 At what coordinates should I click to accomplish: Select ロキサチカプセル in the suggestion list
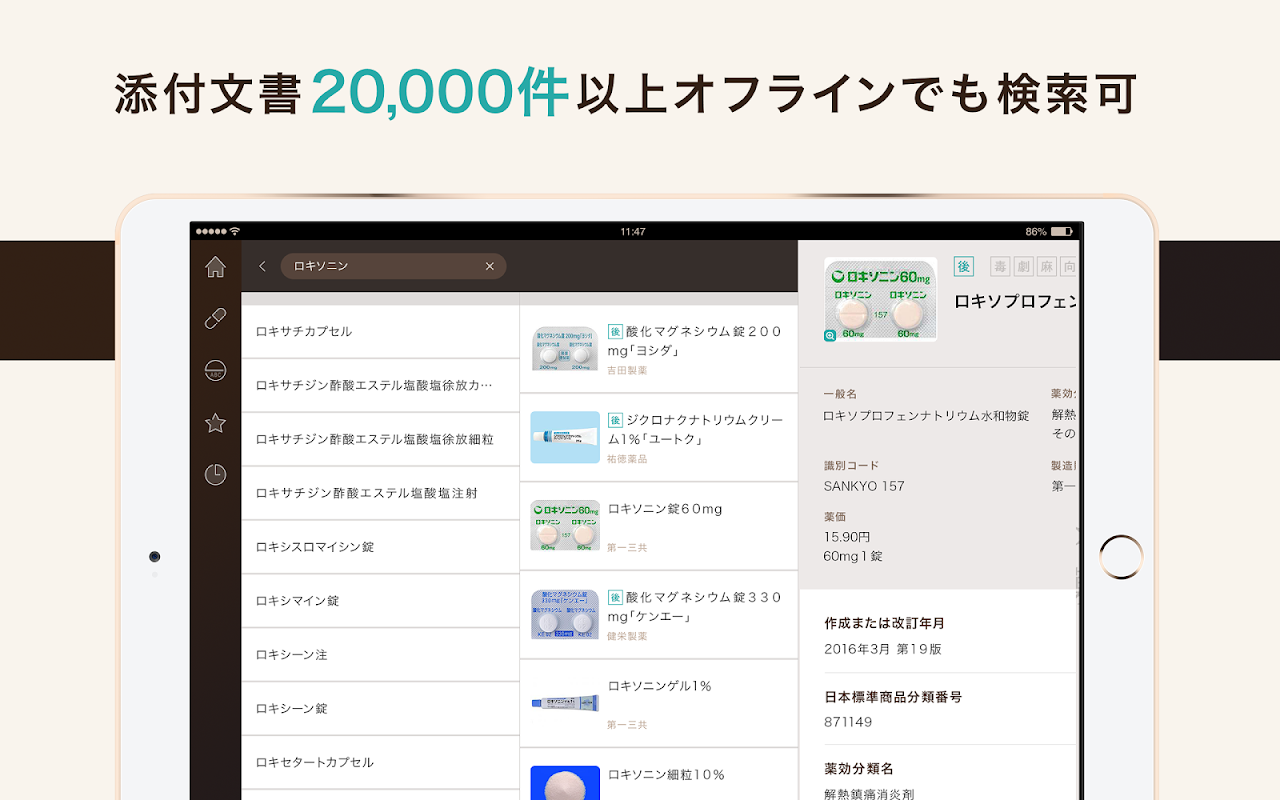380,332
